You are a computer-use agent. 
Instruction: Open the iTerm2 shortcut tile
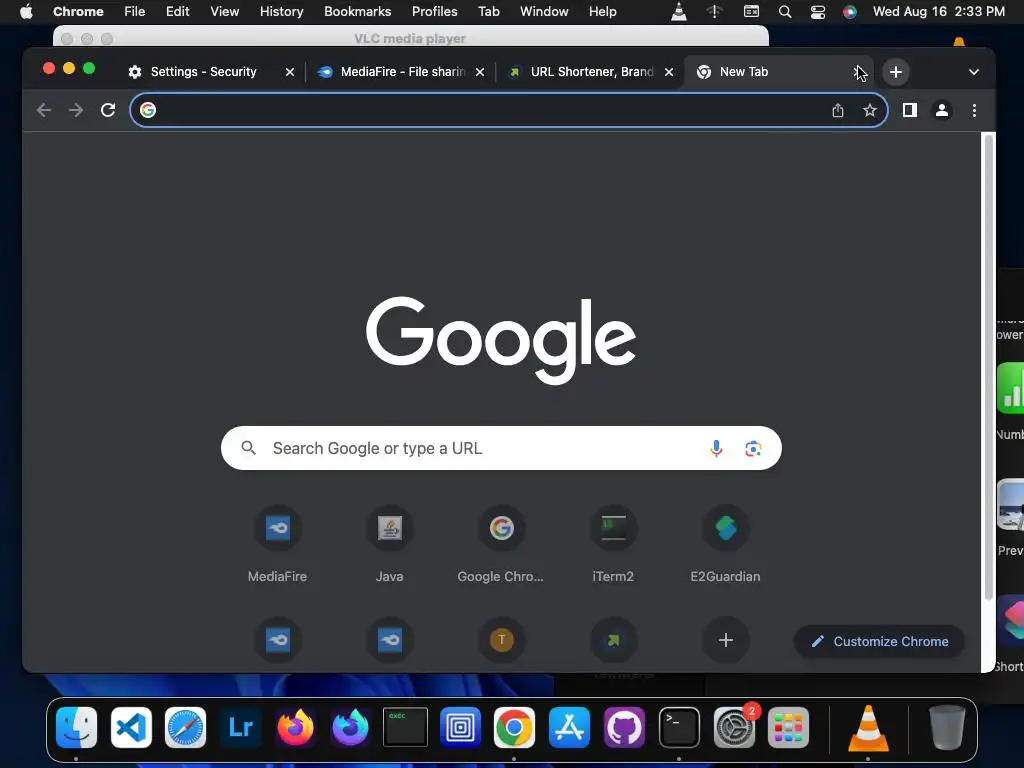click(x=613, y=543)
